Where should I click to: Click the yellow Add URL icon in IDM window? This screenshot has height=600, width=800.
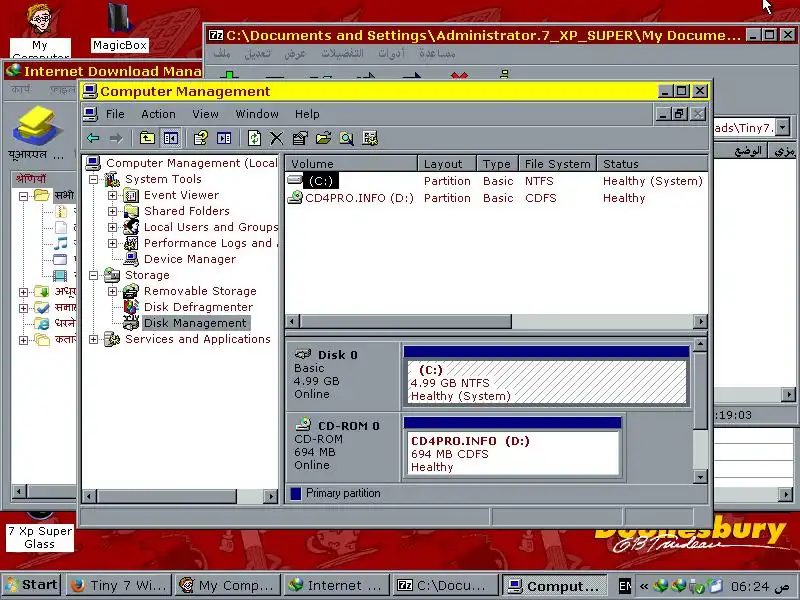pos(35,126)
